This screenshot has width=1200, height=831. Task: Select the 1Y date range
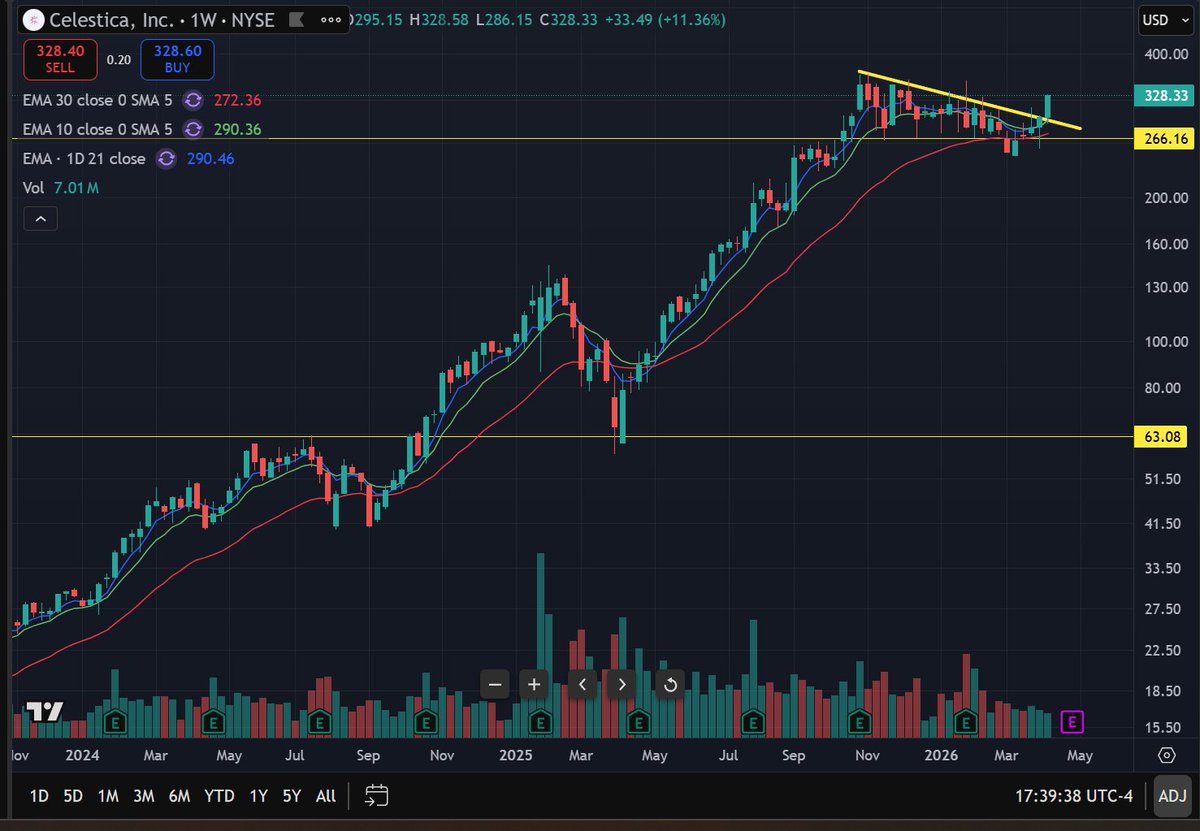[258, 796]
